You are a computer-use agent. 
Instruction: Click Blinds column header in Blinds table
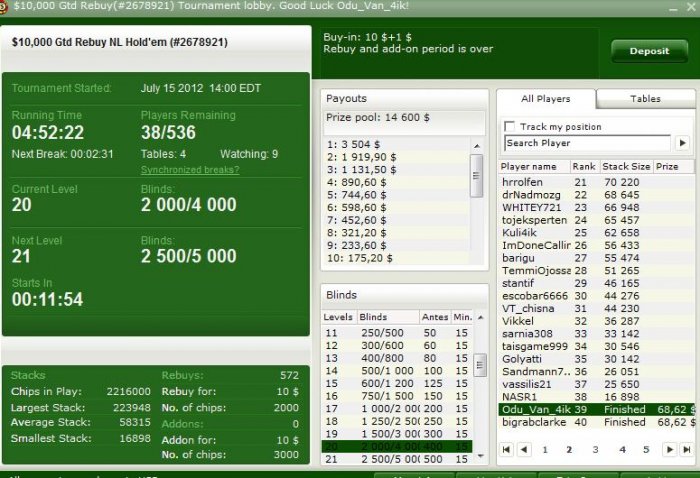tap(387, 317)
